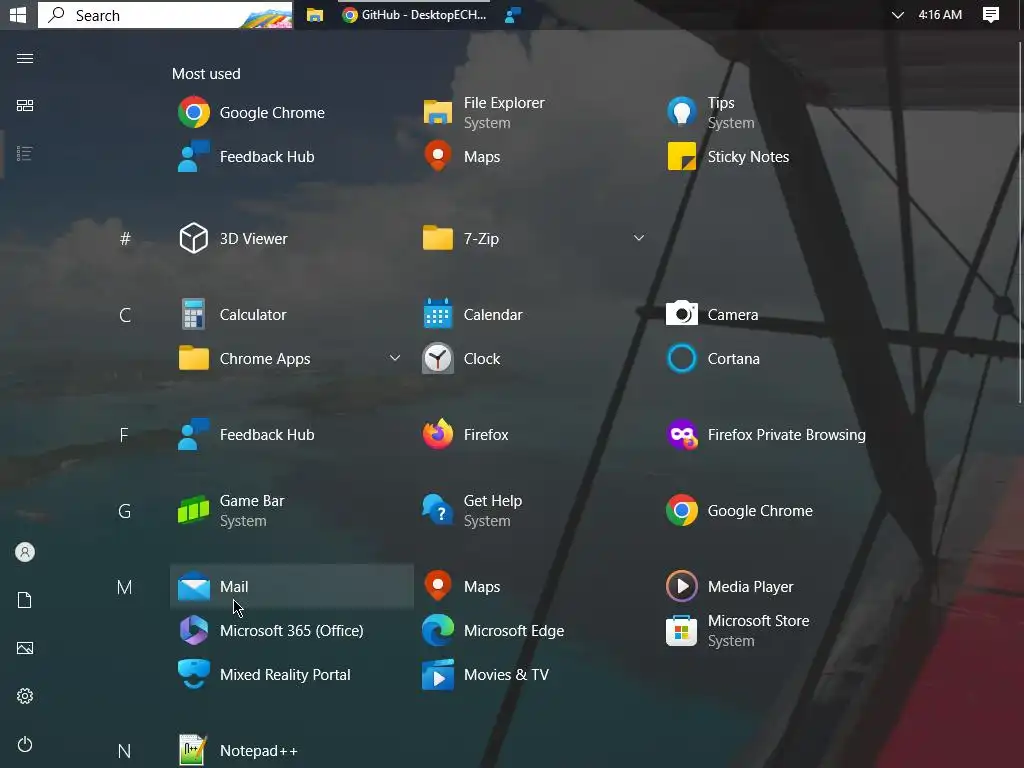The image size is (1024, 768).
Task: Open Settings gear in Start sidebar
Action: (25, 696)
